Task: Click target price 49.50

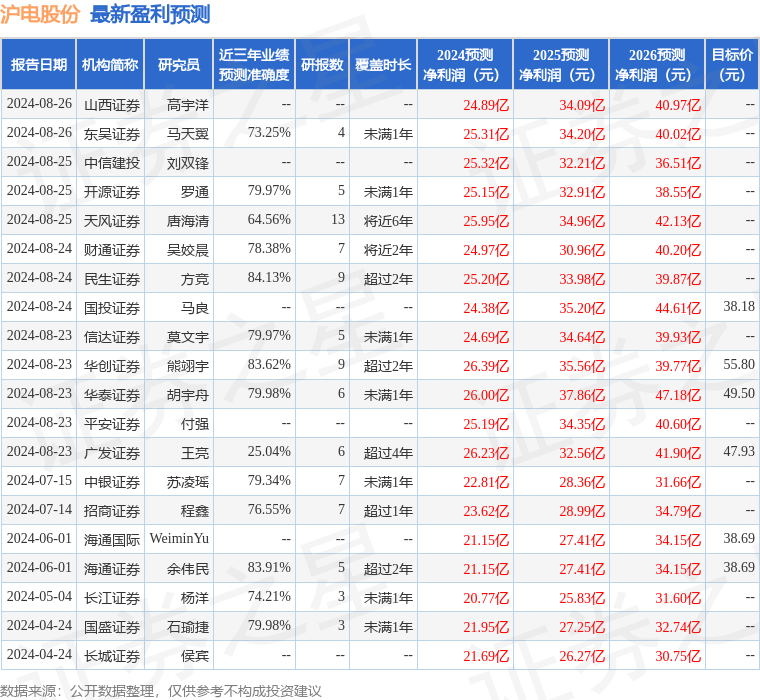Action: coord(739,394)
